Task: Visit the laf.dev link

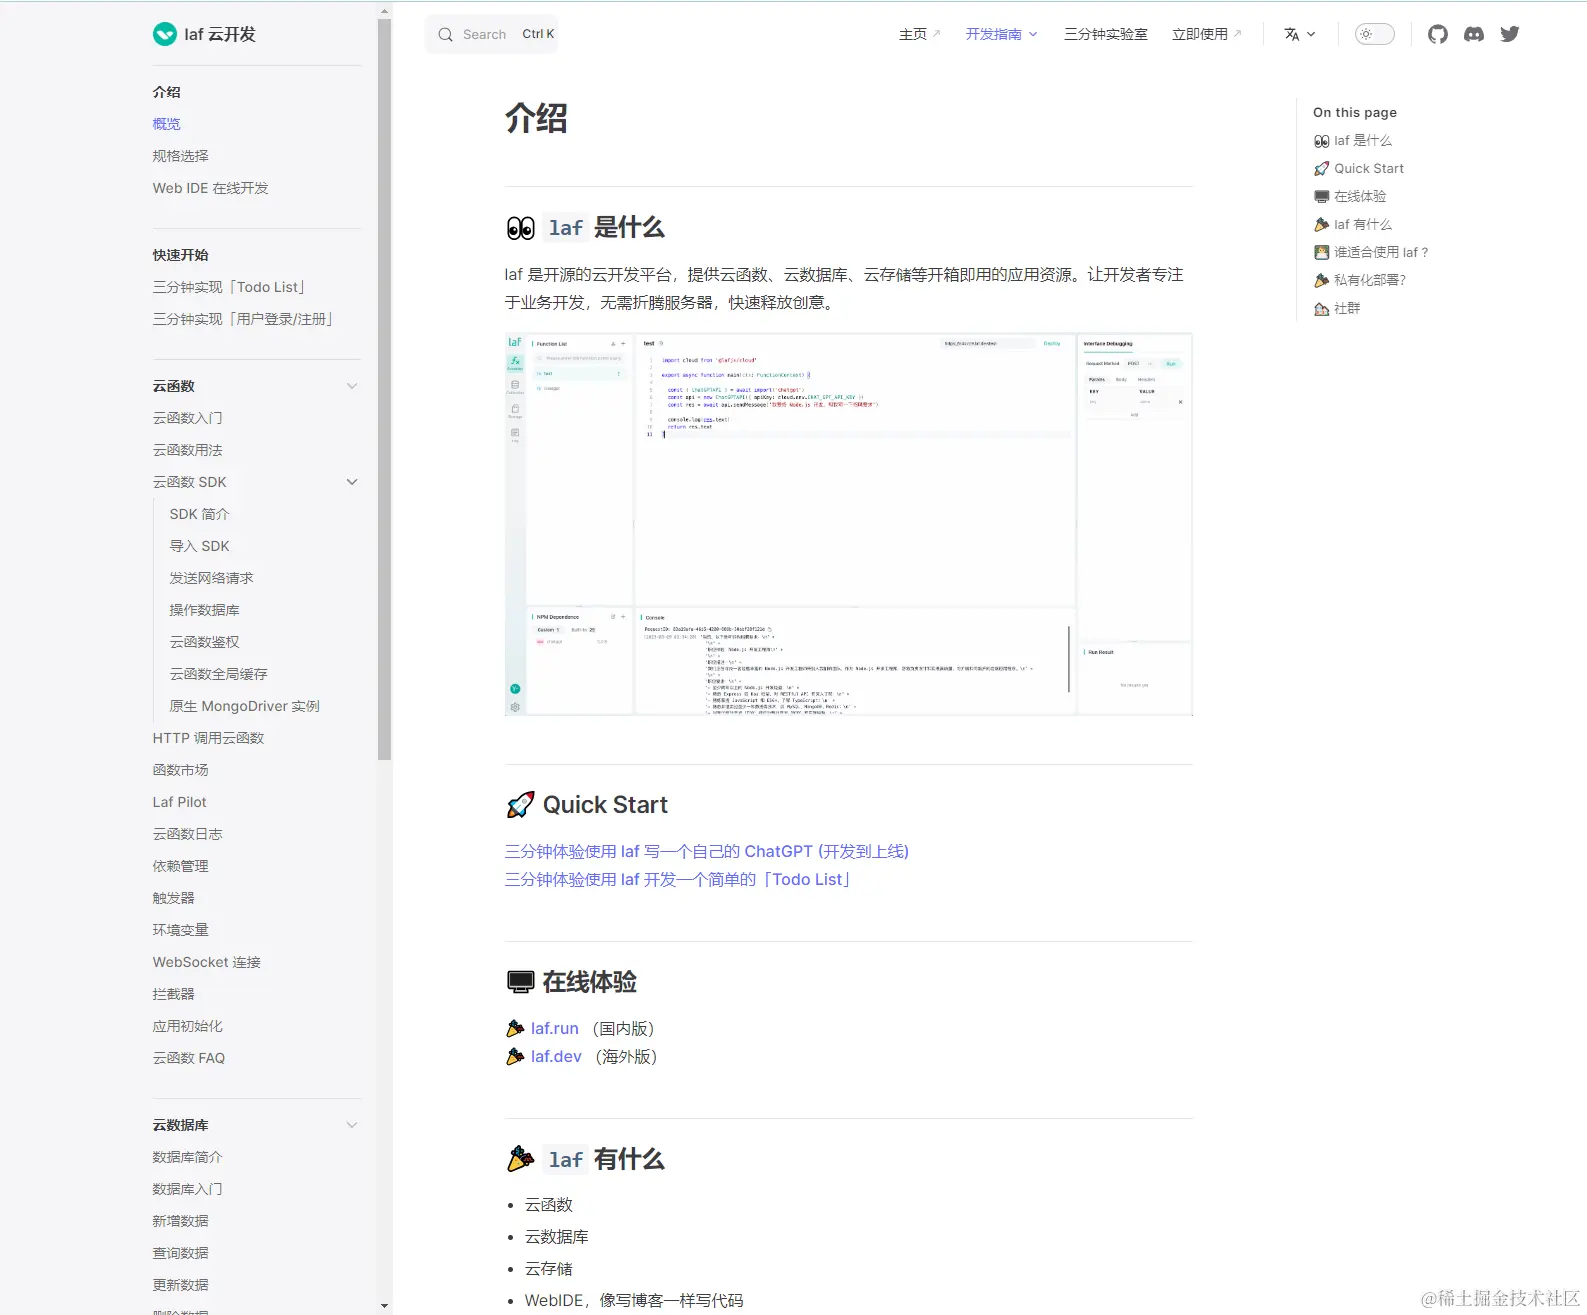Action: (x=556, y=1057)
